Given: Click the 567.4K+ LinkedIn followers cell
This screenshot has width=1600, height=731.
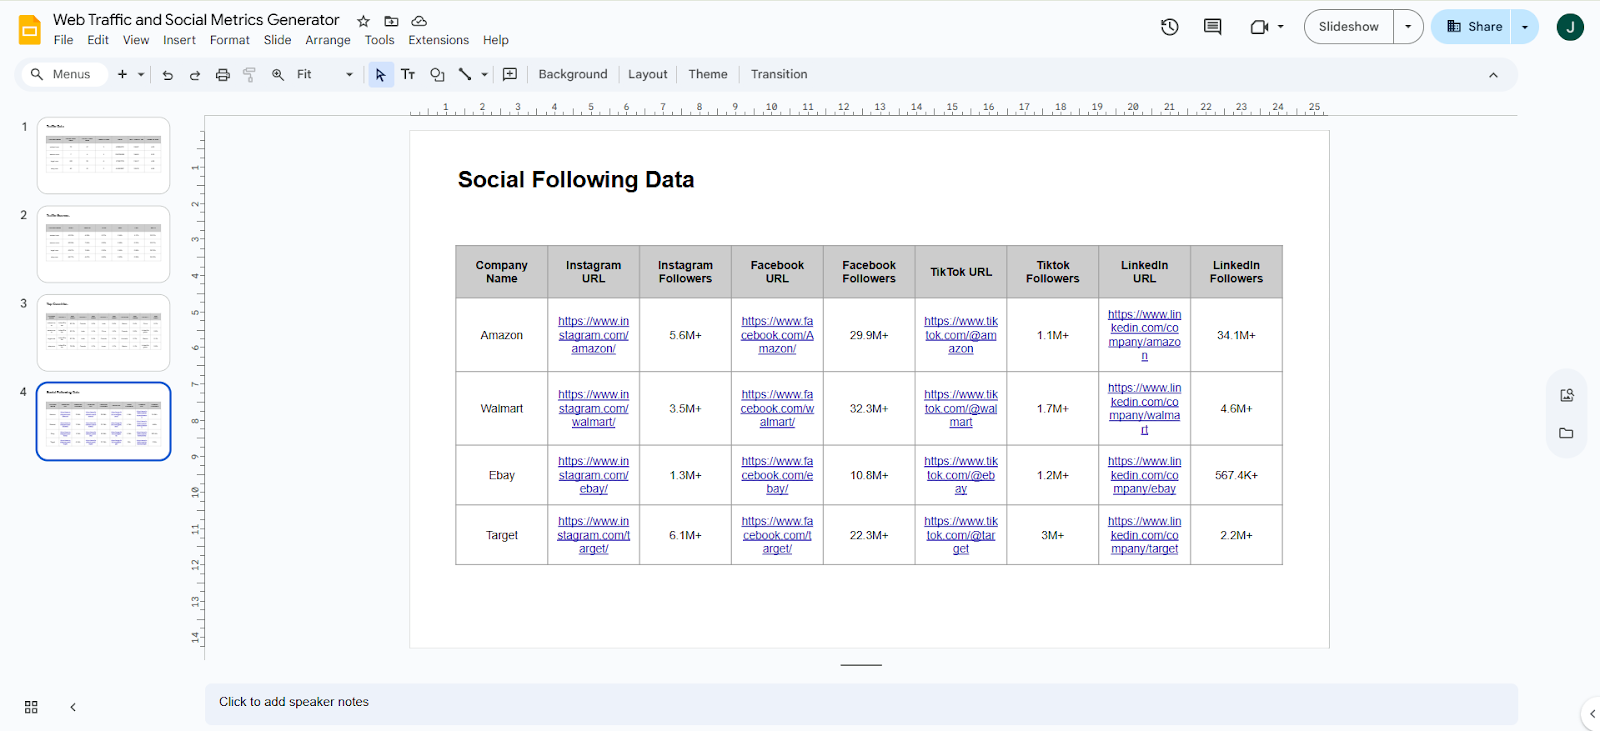Looking at the screenshot, I should pos(1236,475).
